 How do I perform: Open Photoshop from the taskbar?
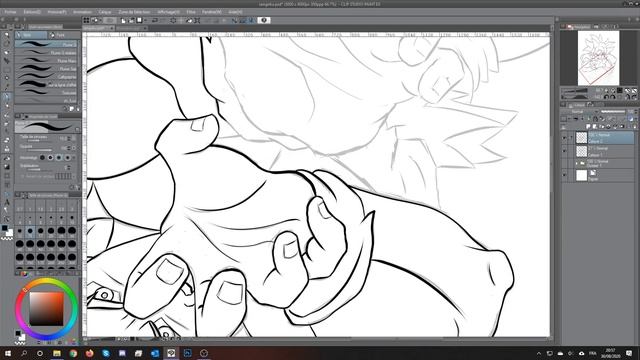click(x=187, y=353)
